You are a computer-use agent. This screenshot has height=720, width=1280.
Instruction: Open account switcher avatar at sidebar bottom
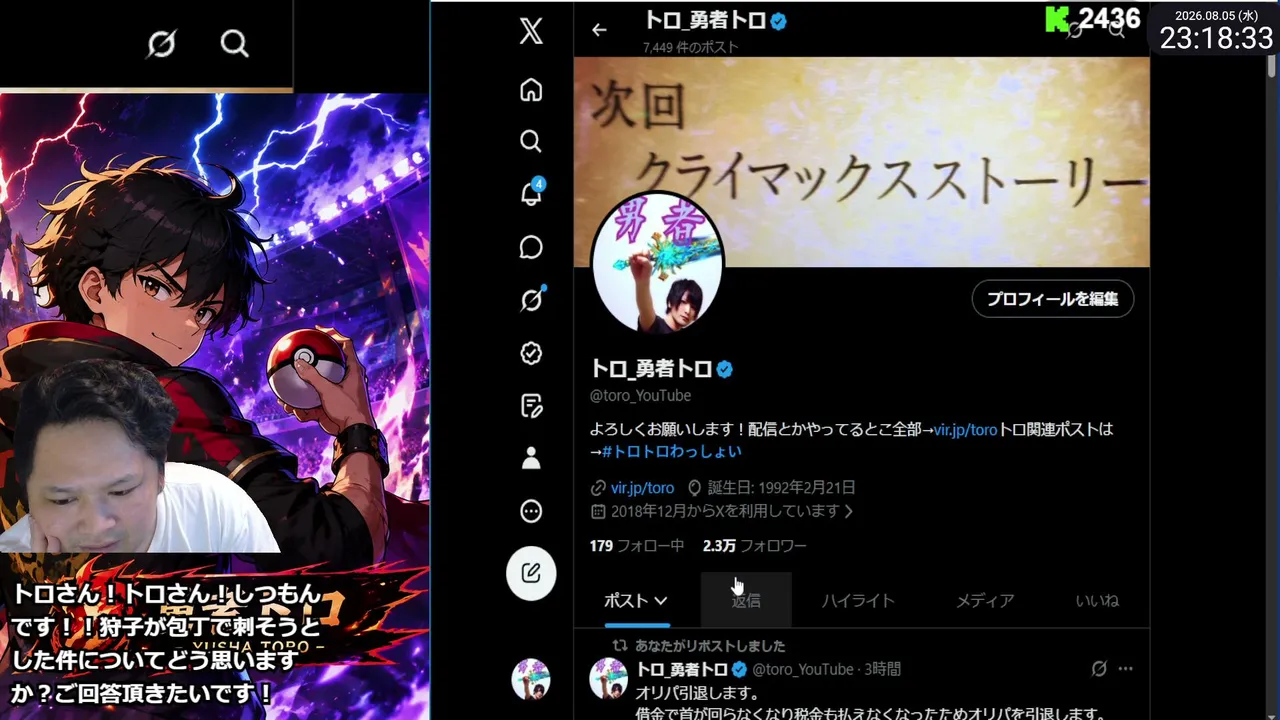pos(531,679)
